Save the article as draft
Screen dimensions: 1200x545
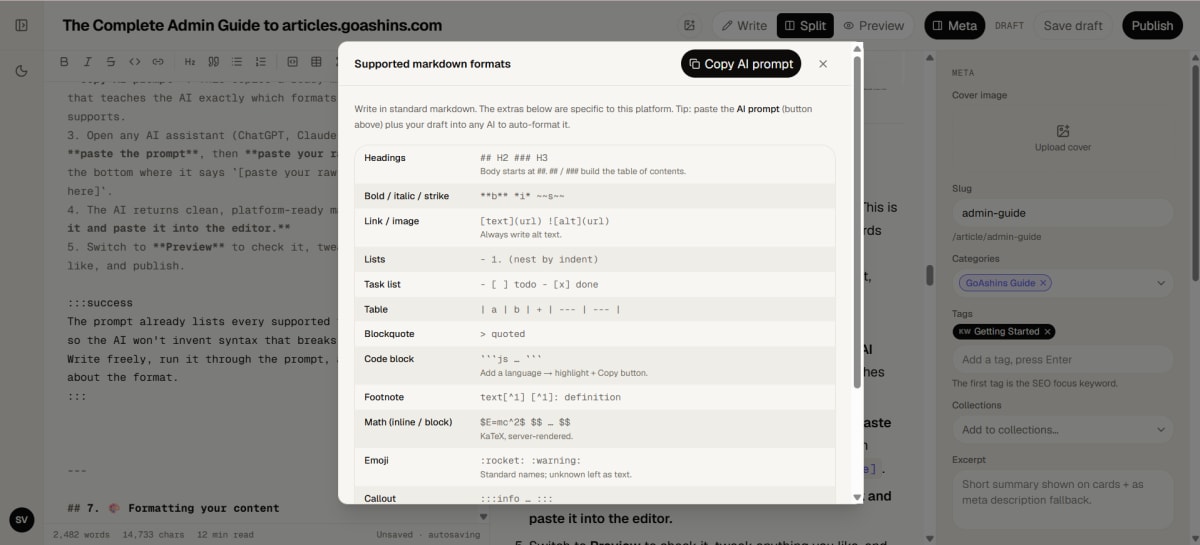click(x=1073, y=25)
